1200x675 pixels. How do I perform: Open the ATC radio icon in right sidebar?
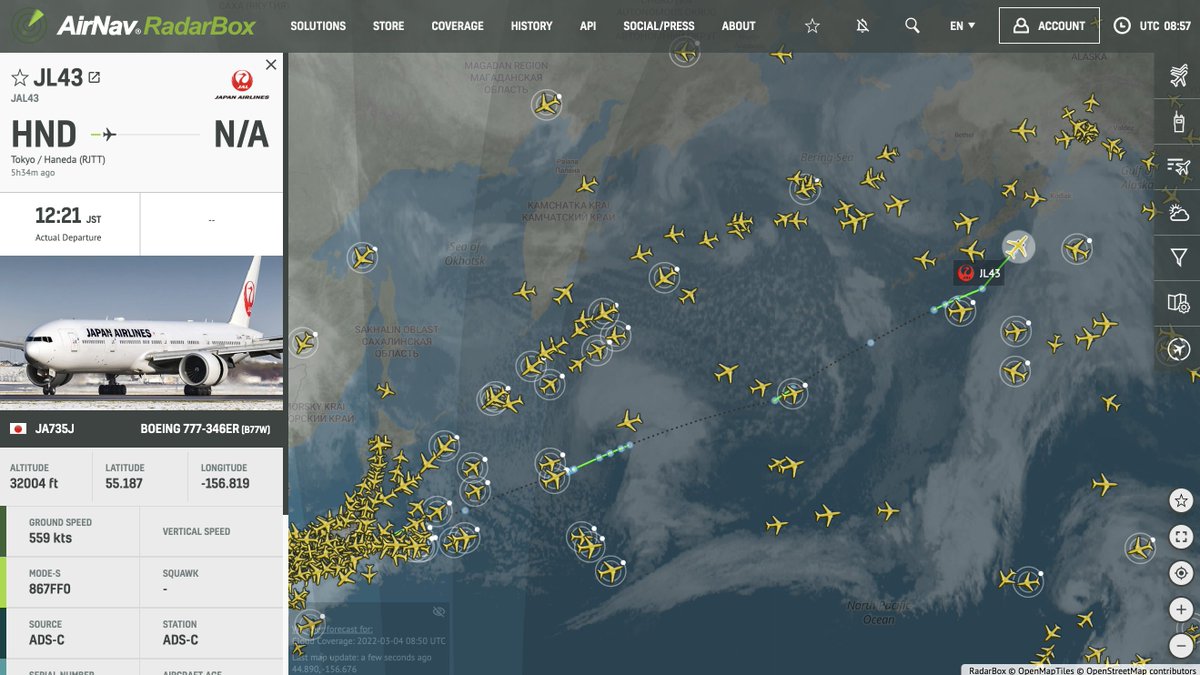(1178, 123)
